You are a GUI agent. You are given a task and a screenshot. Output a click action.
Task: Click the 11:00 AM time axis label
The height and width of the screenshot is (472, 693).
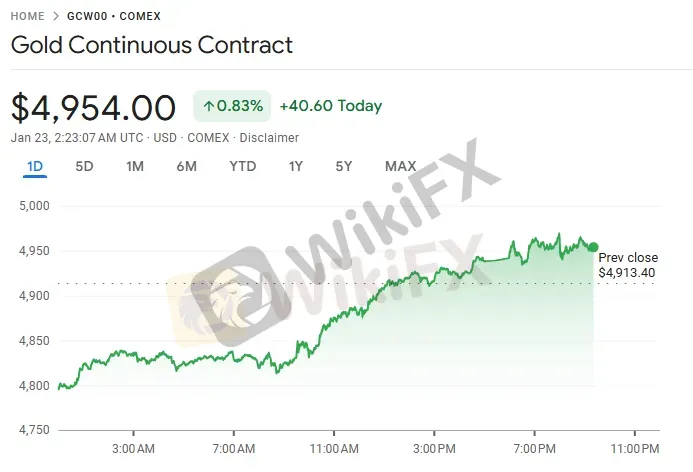click(334, 448)
